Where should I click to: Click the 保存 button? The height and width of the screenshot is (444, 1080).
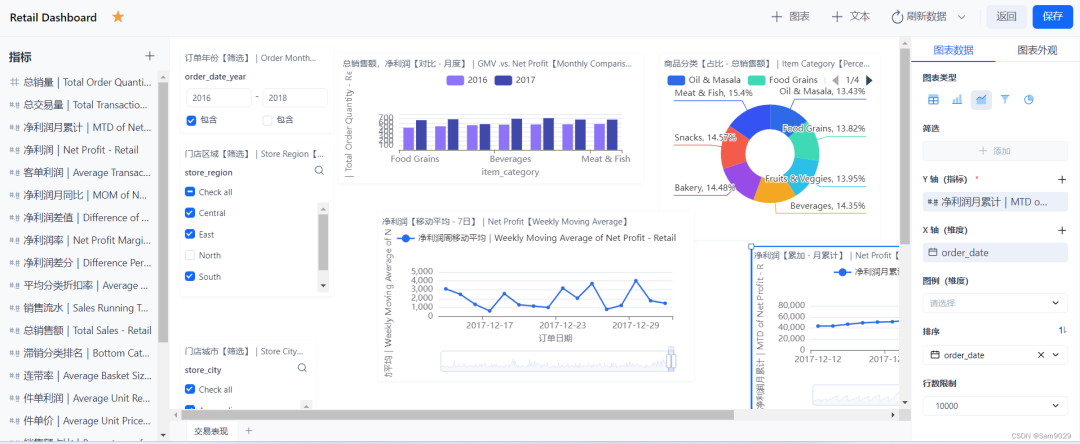tap(1052, 17)
